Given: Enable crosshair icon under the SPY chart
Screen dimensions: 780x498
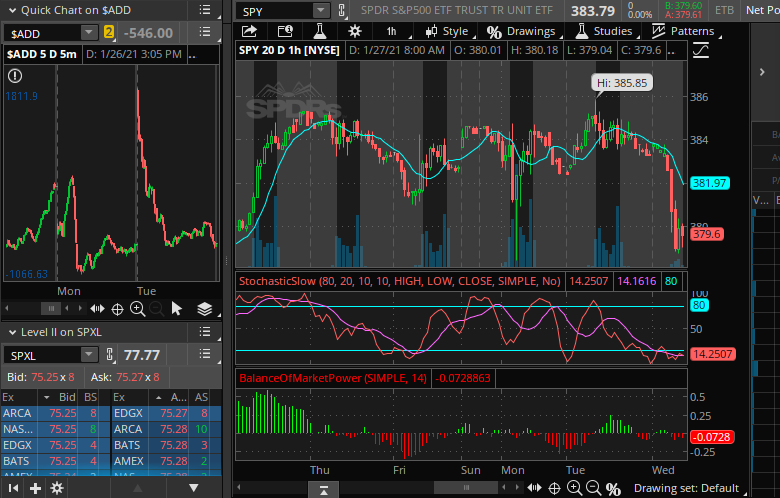Looking at the screenshot, I should click(x=554, y=488).
